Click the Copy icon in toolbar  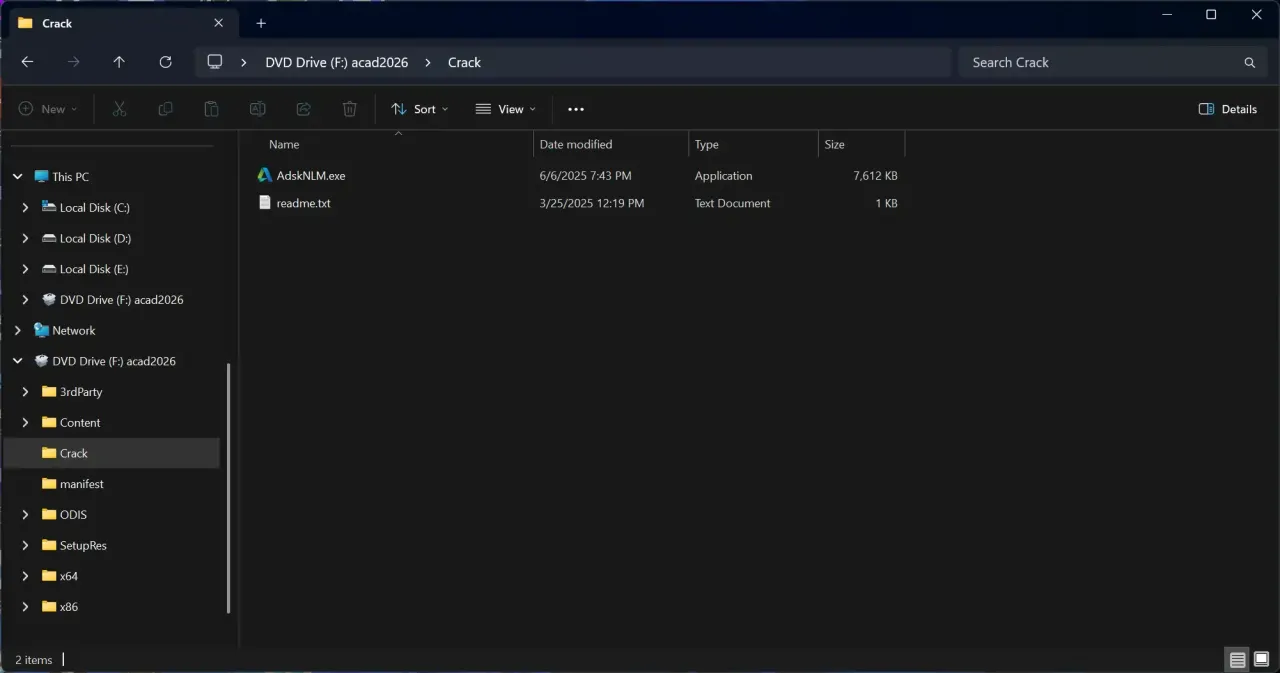tap(166, 109)
